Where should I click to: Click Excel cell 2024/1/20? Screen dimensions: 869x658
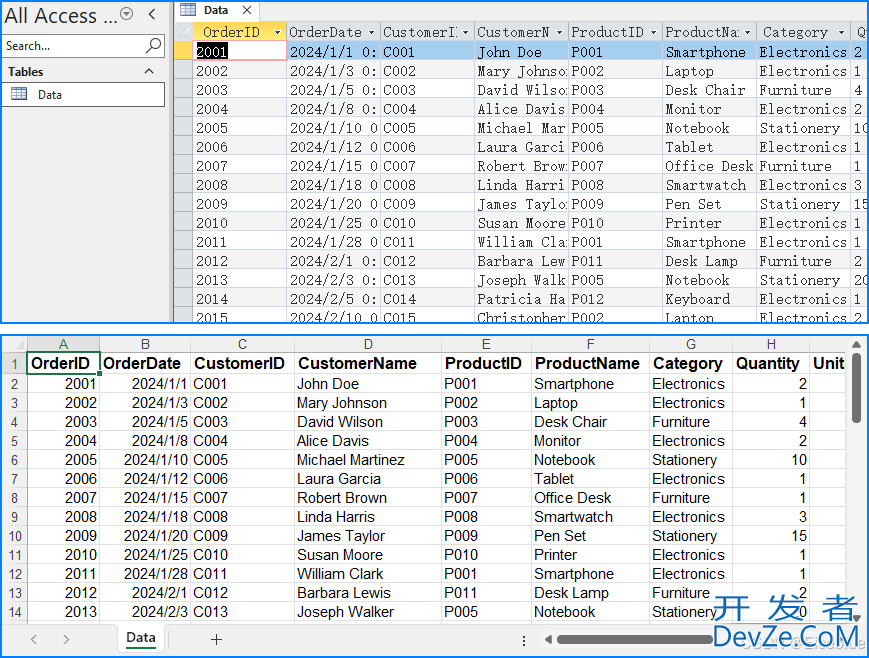tap(145, 536)
